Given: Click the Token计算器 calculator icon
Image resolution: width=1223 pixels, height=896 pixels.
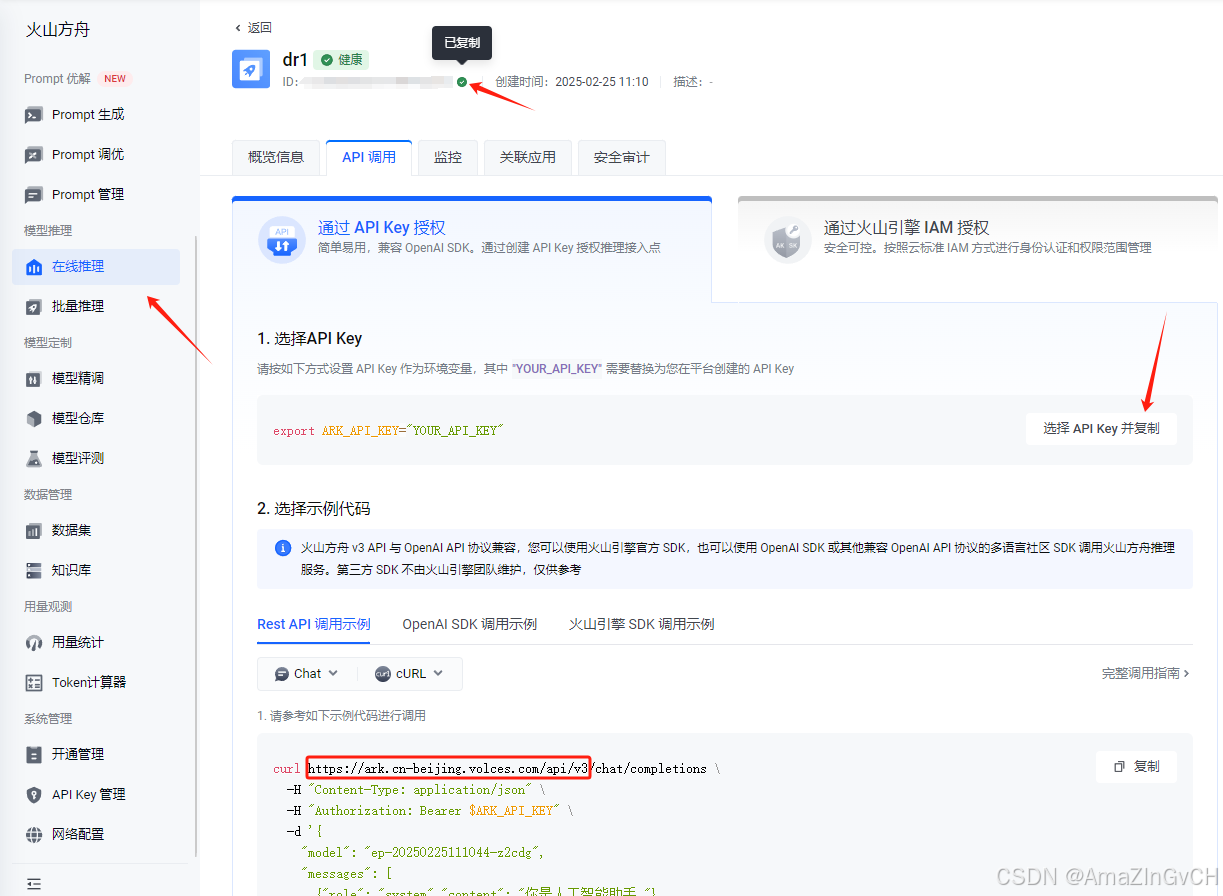Looking at the screenshot, I should tap(34, 683).
